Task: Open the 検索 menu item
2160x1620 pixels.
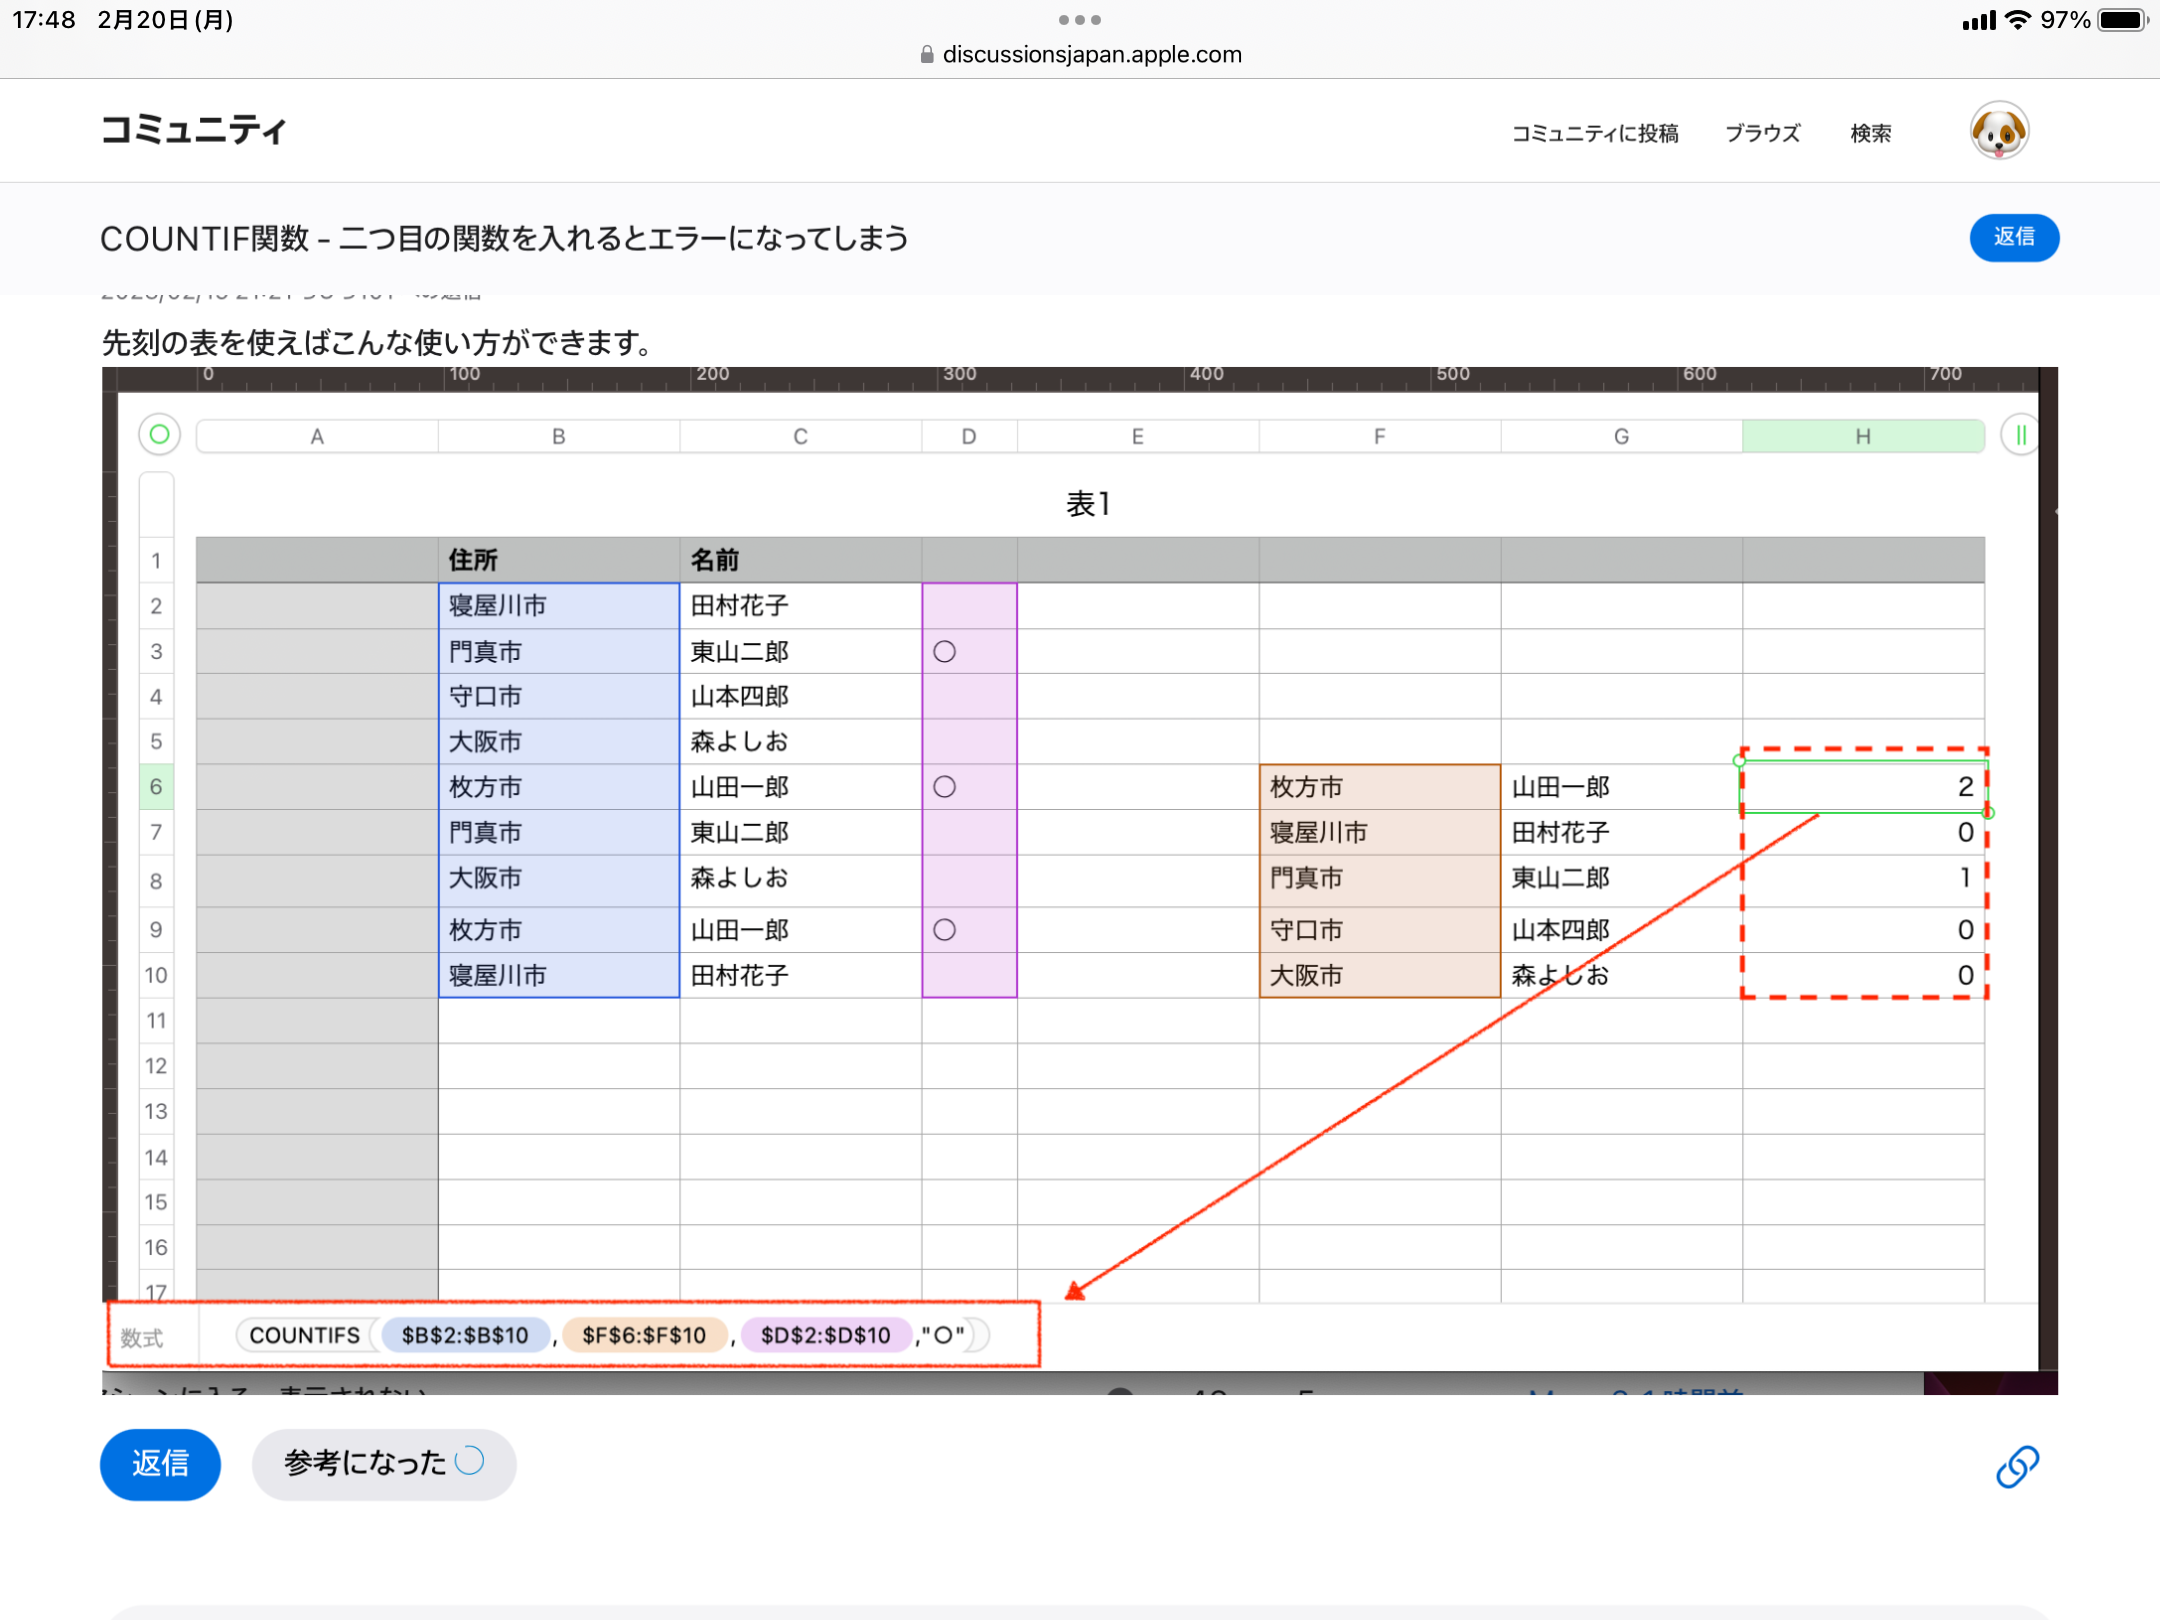Action: [x=1870, y=133]
